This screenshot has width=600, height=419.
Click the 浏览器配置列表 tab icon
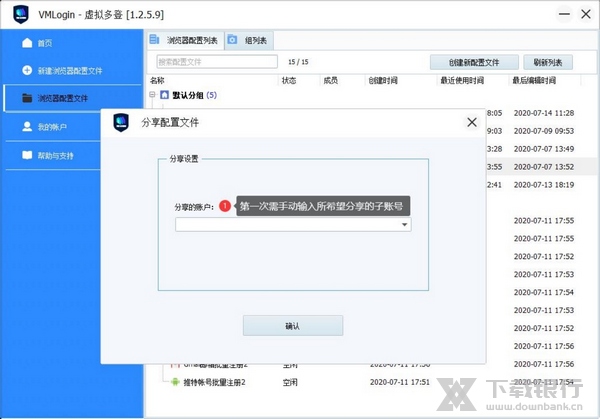click(x=154, y=39)
